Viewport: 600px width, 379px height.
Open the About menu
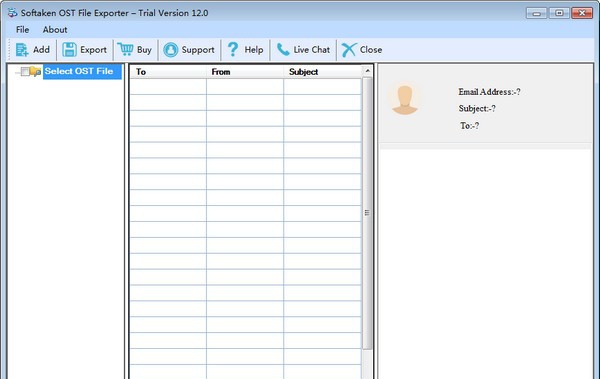click(55, 29)
